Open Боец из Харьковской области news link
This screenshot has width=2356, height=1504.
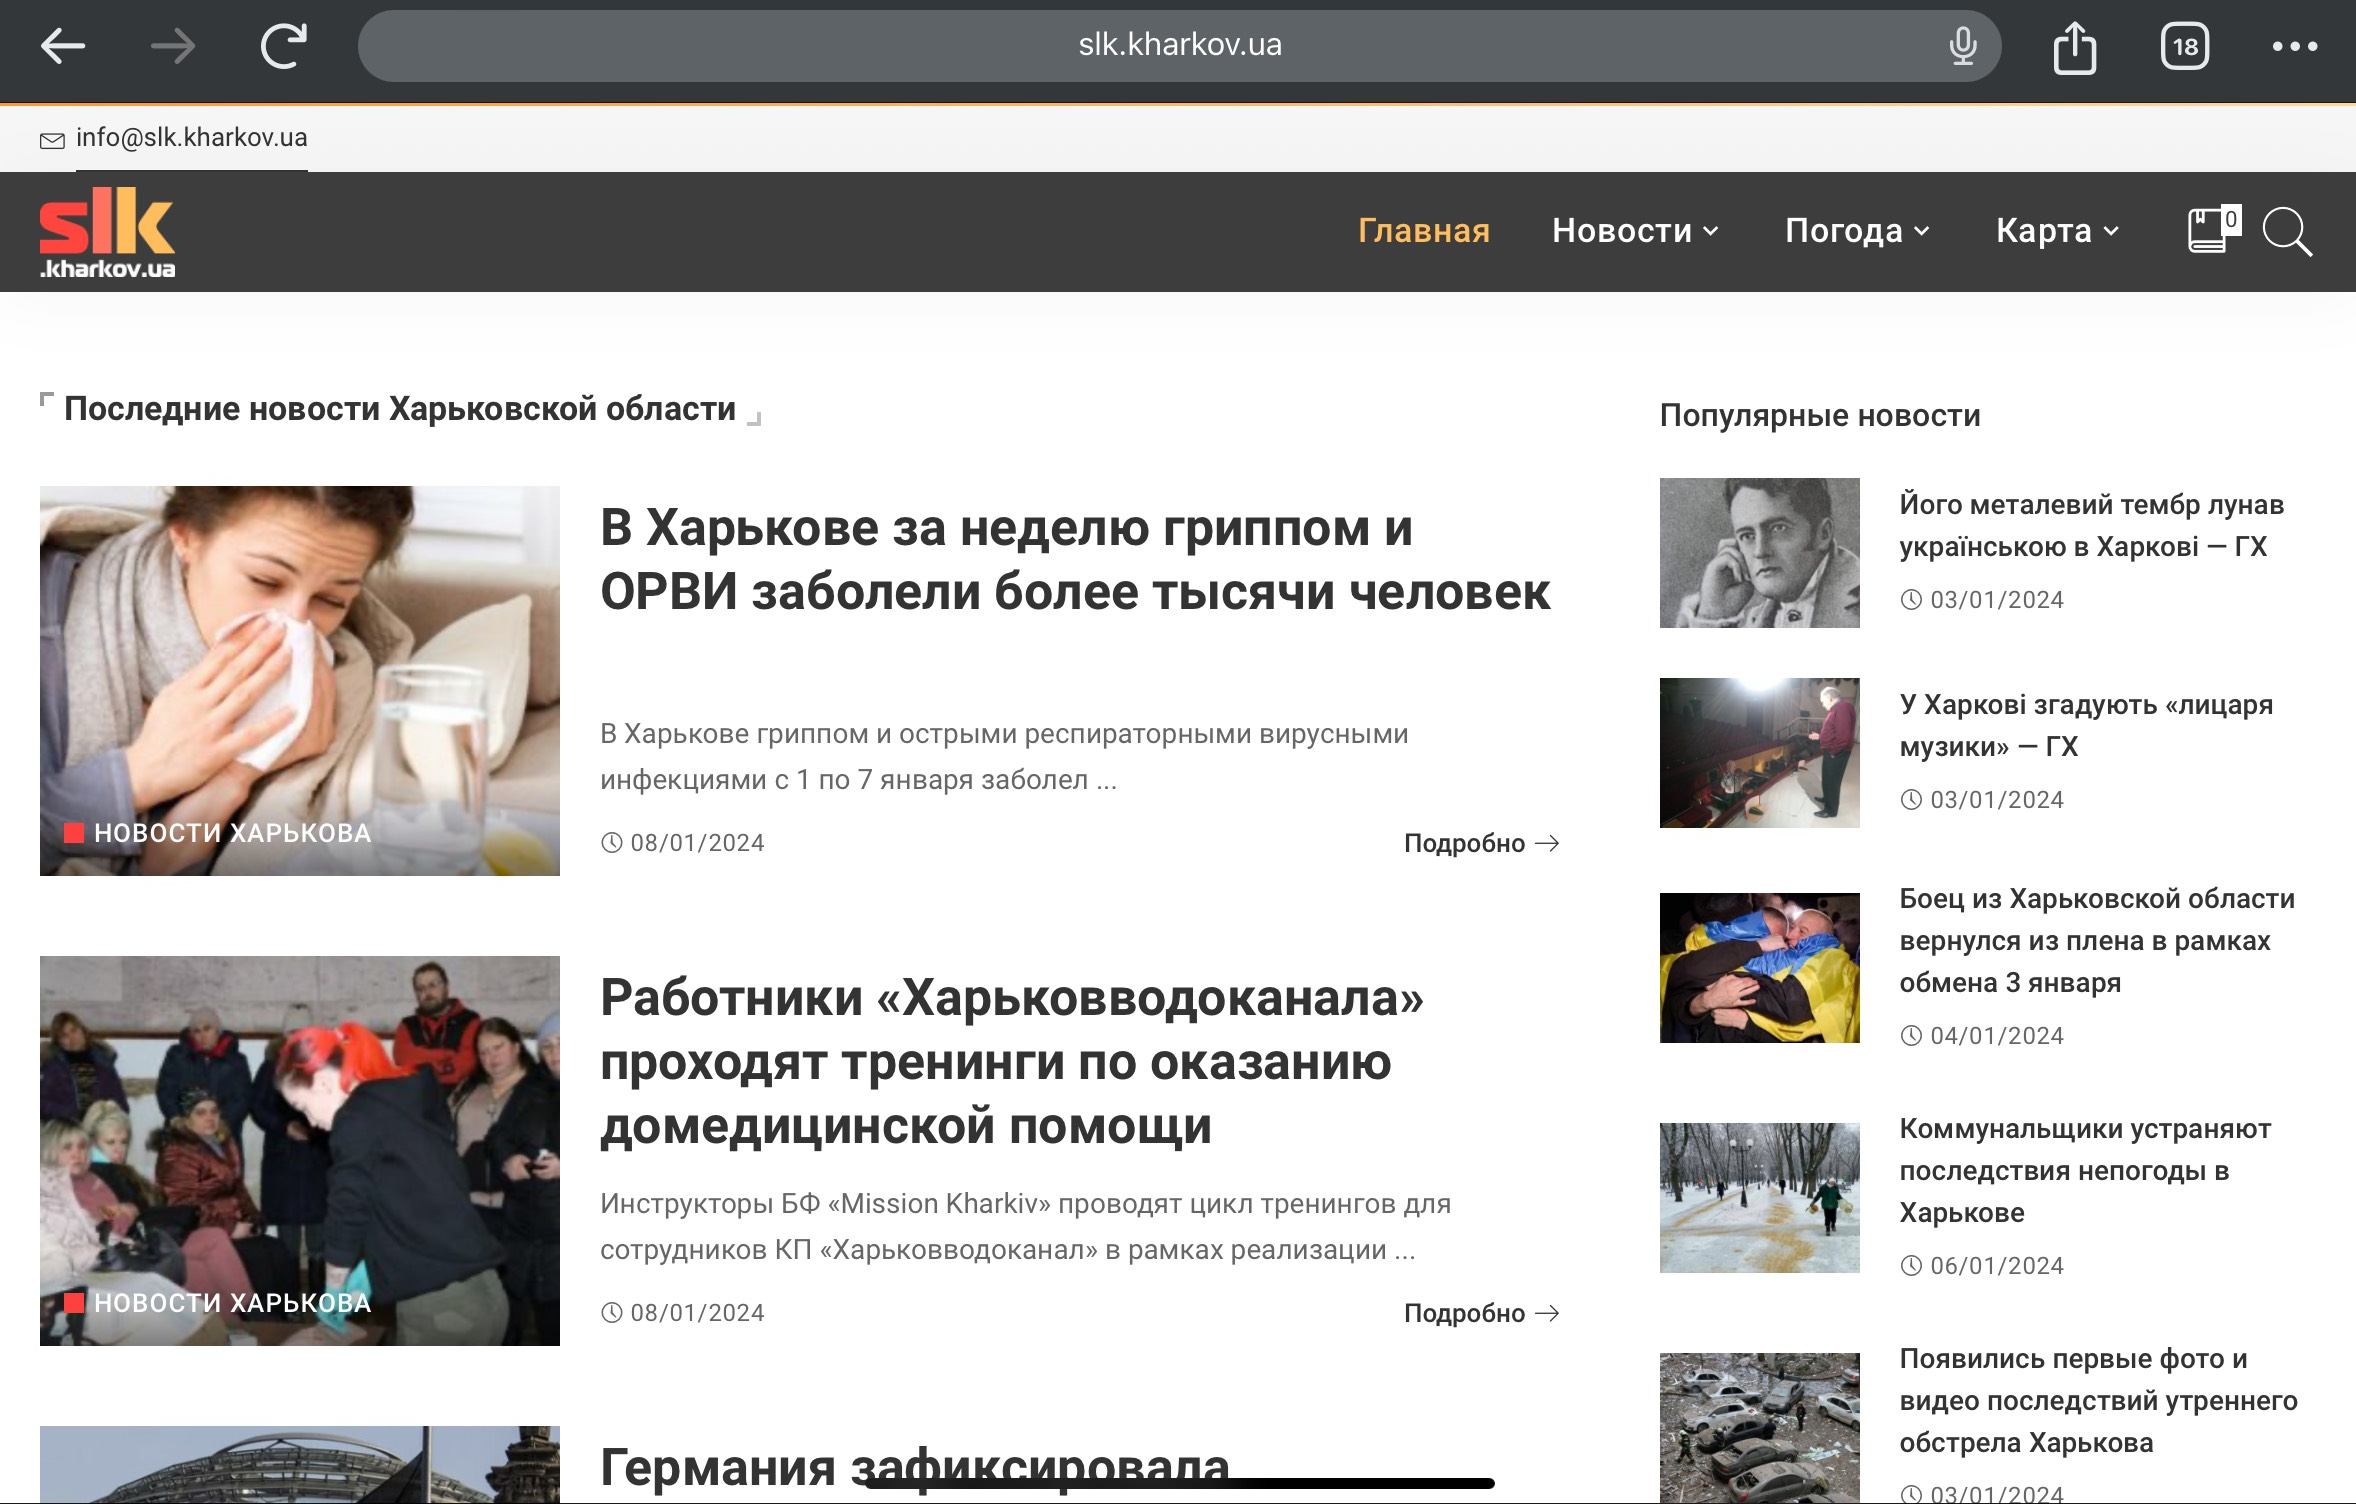pyautogui.click(x=2097, y=941)
